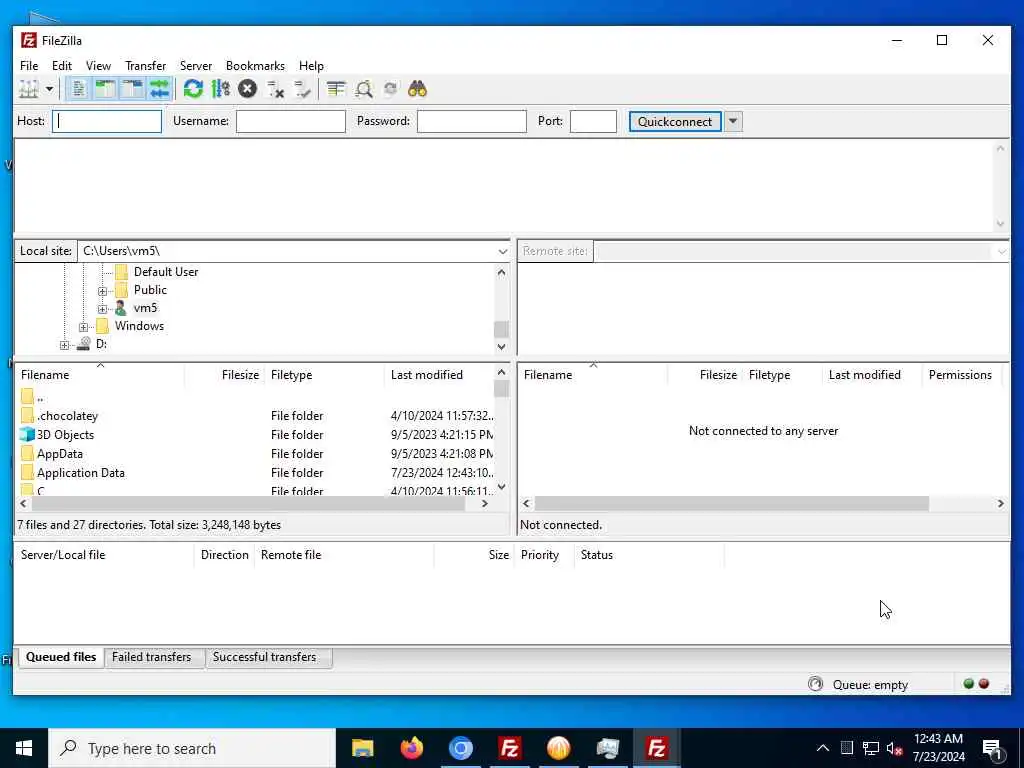Click the taskbar search box
The image size is (1024, 768).
pyautogui.click(x=192, y=748)
